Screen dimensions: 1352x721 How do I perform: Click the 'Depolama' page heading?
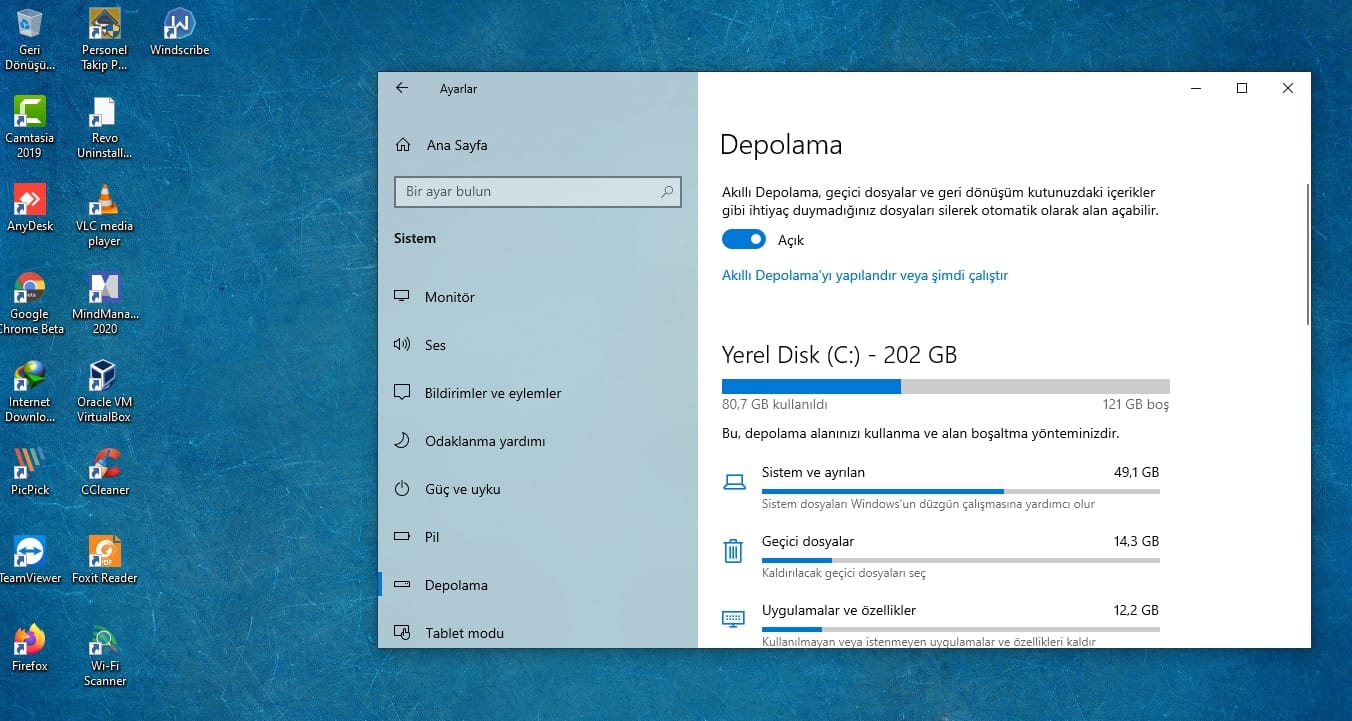[x=781, y=145]
